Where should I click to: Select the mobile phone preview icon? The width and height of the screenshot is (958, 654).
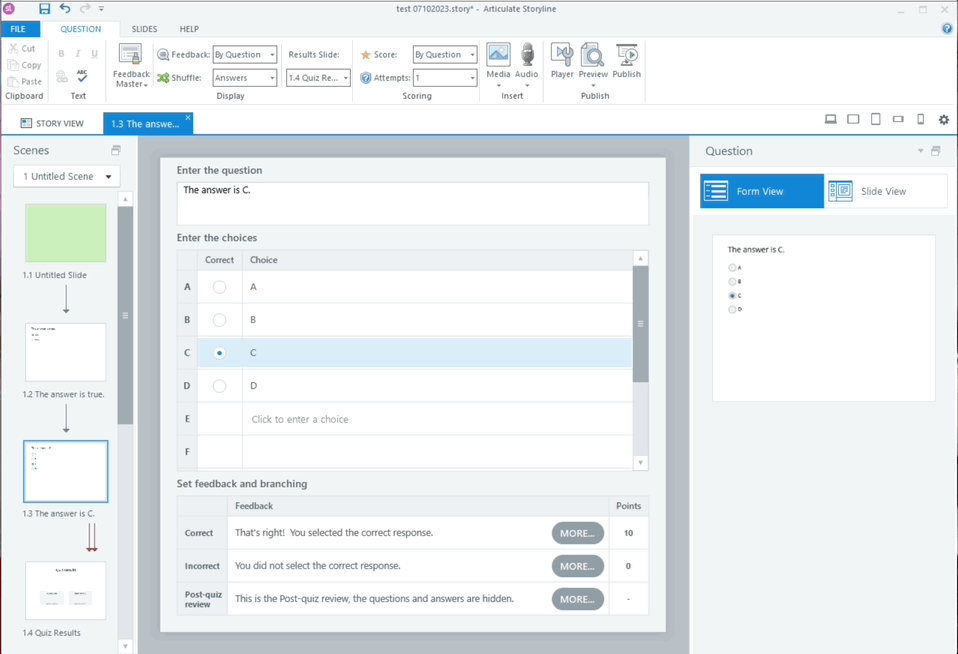click(920, 120)
